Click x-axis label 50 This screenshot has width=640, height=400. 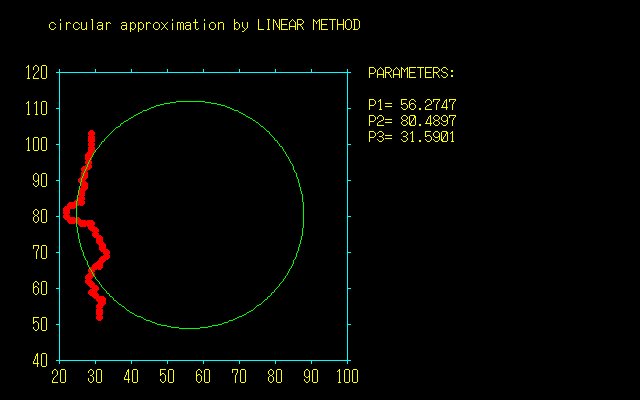coord(167,376)
